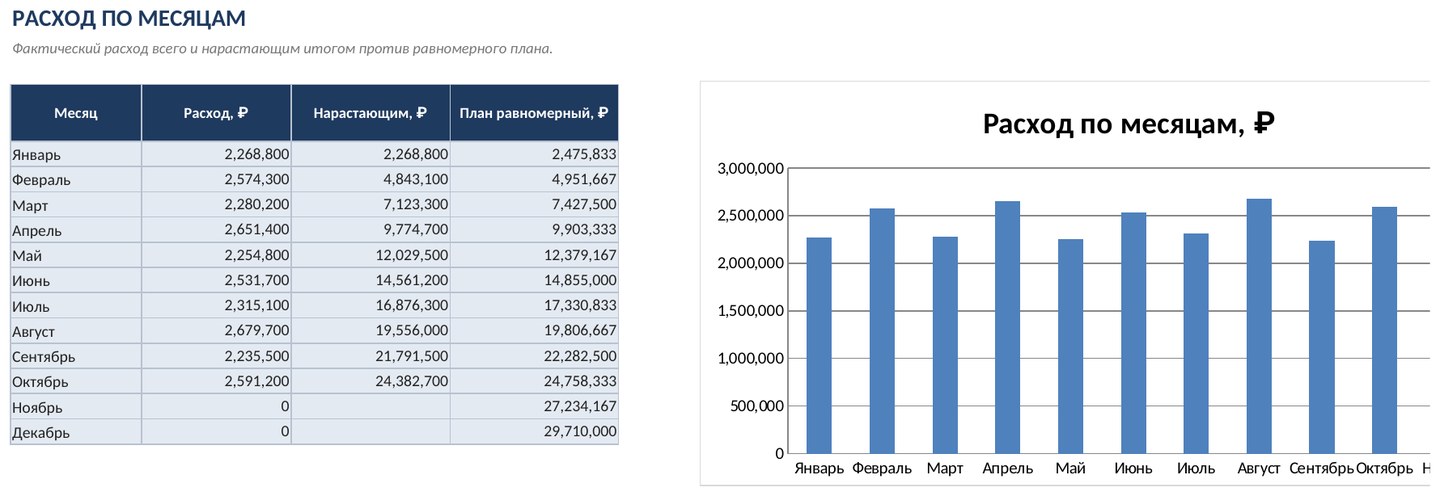The width and height of the screenshot is (1440, 496).
Task: Click the 'Май' table cell
Action: (76, 256)
